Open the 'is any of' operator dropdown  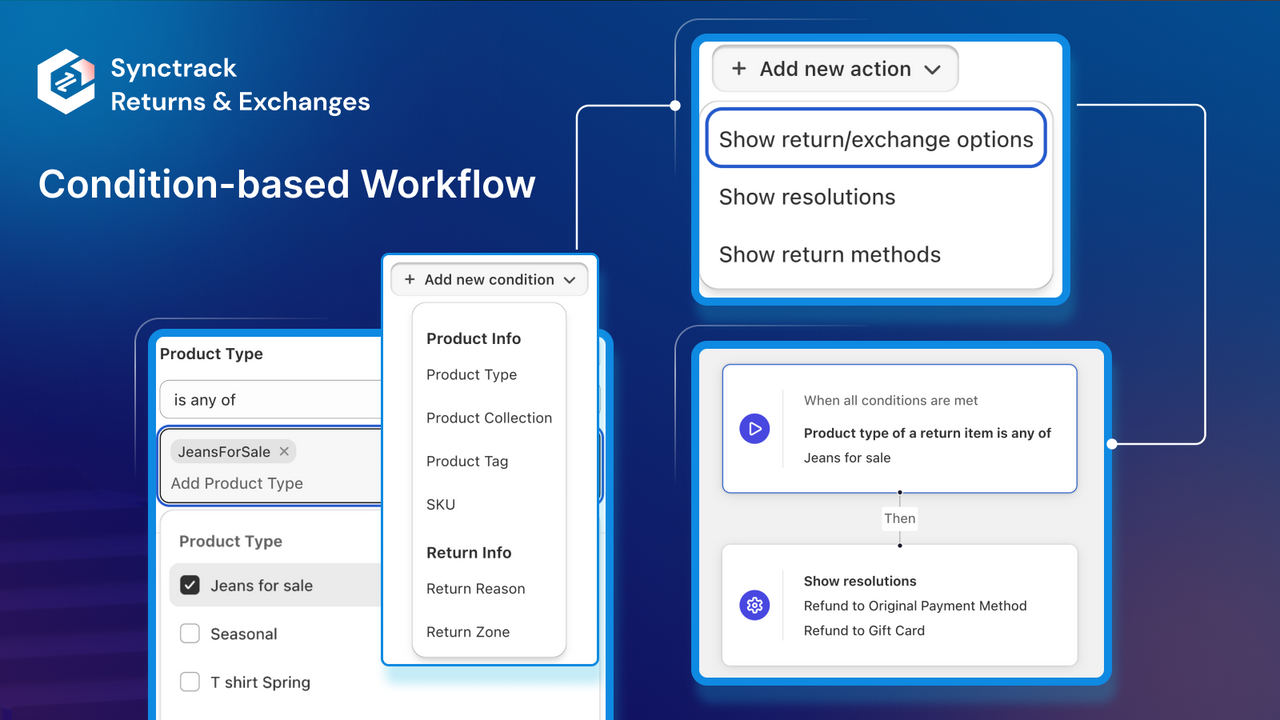[x=271, y=400]
